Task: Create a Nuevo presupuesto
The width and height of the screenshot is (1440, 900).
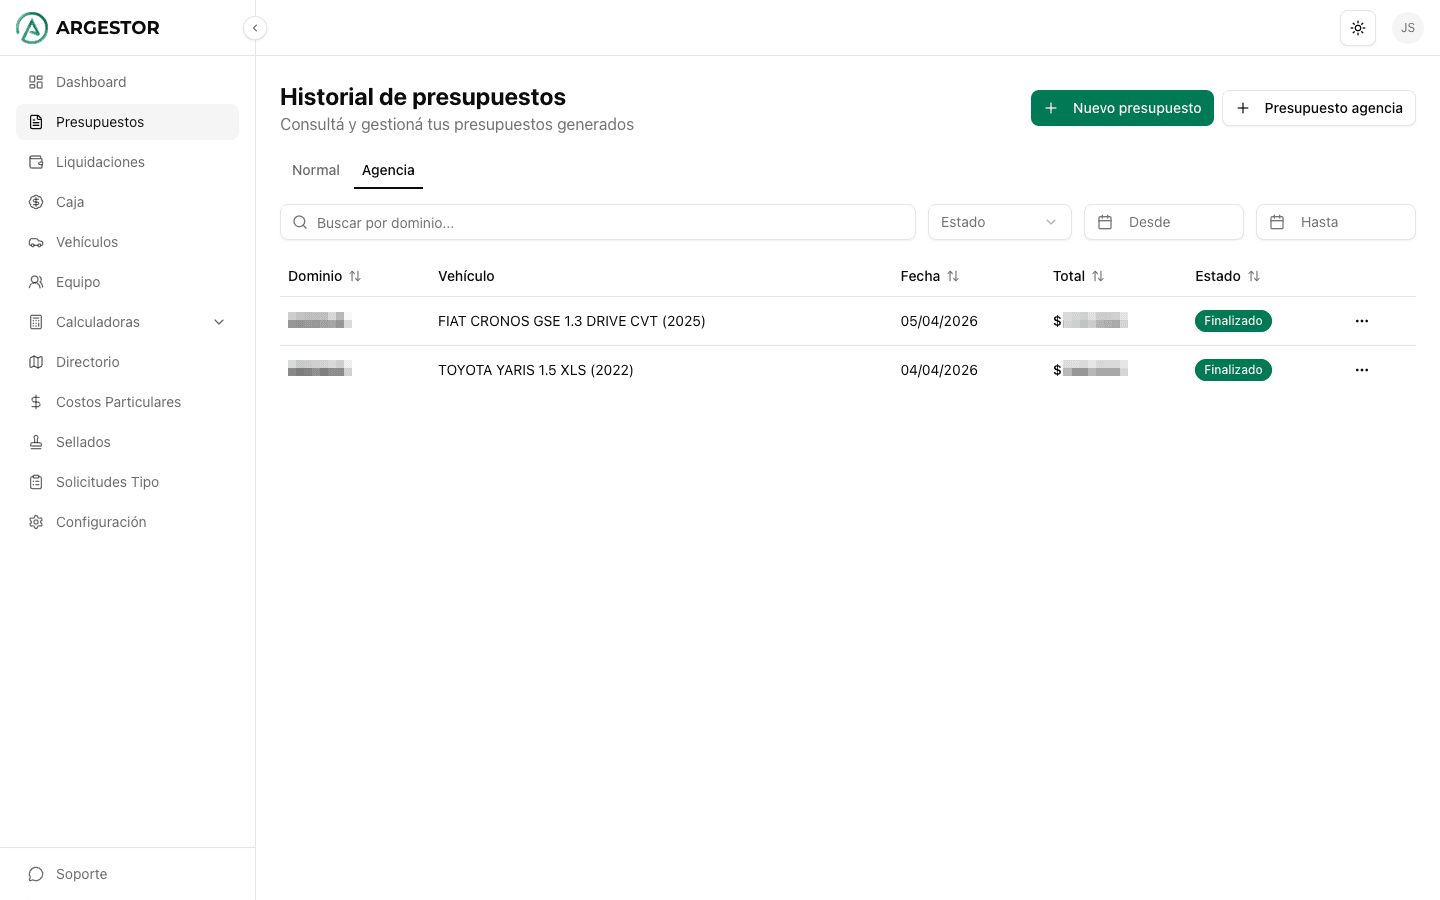Action: (1122, 108)
